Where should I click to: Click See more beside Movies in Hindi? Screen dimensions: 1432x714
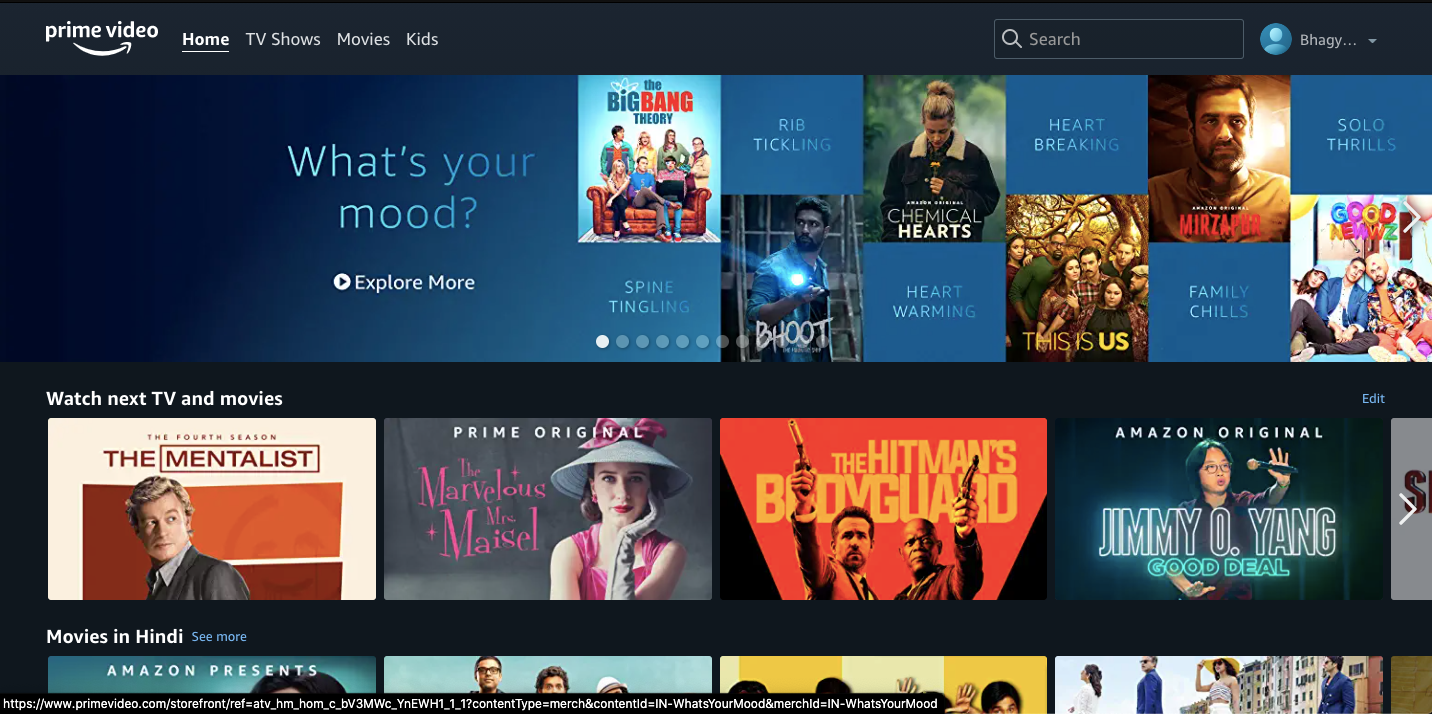click(219, 637)
